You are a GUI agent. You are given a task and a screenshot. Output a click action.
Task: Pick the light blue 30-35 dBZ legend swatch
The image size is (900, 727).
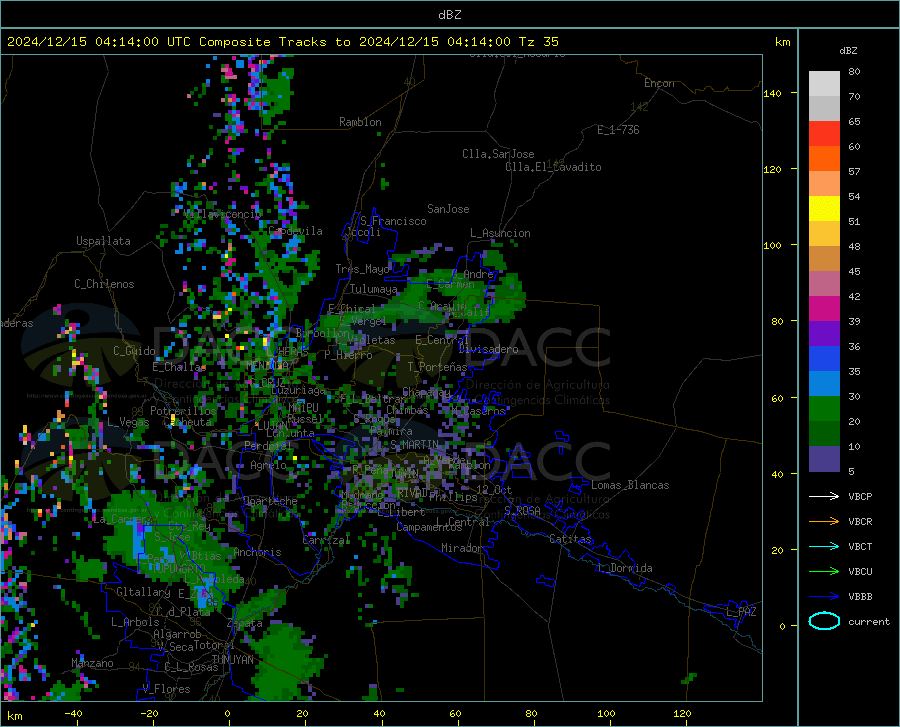tap(824, 384)
